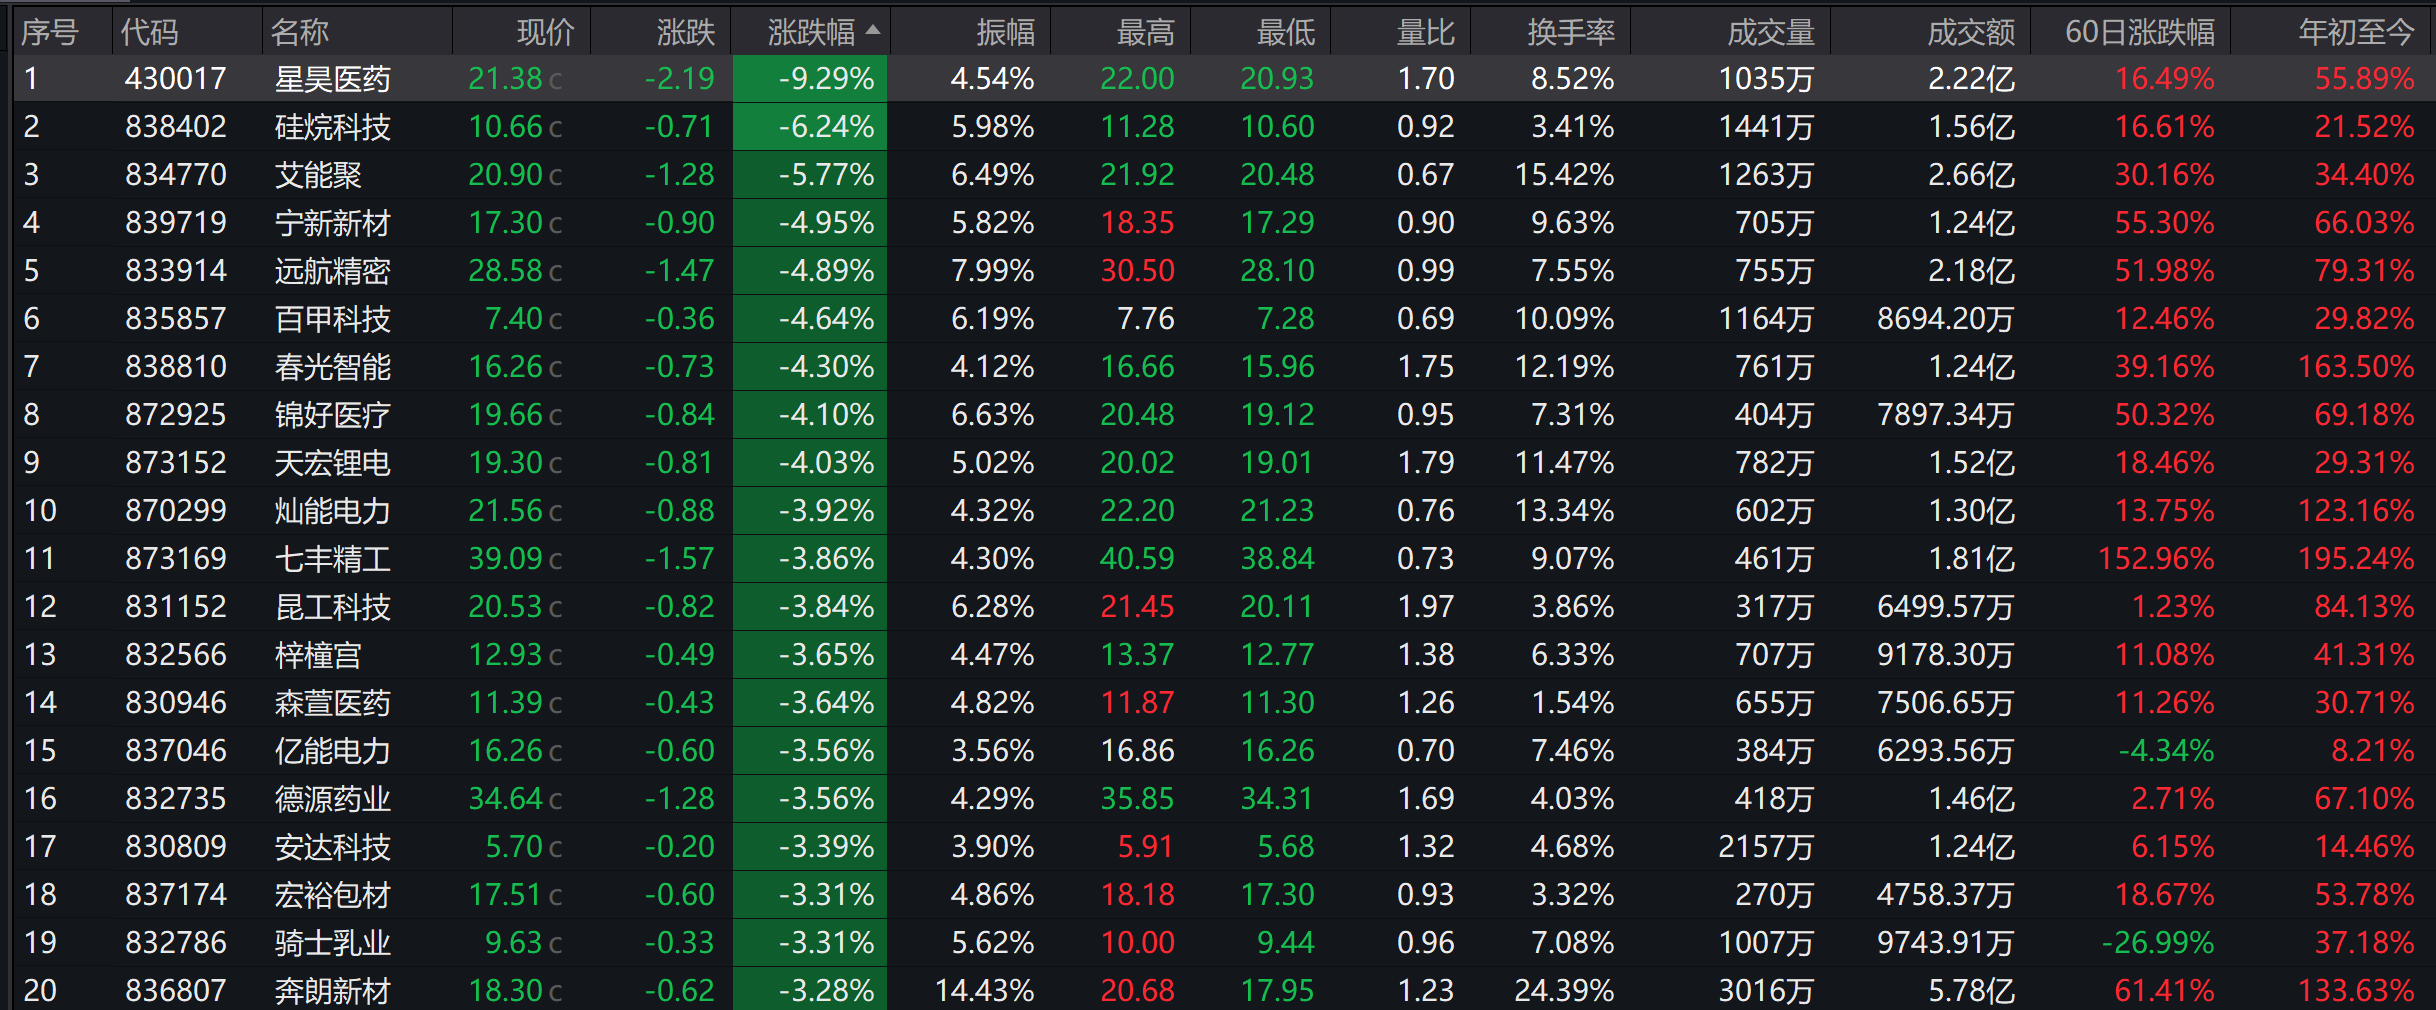This screenshot has height=1010, width=2436.
Task: Click the 60日涨跌幅 column header
Action: click(2140, 32)
